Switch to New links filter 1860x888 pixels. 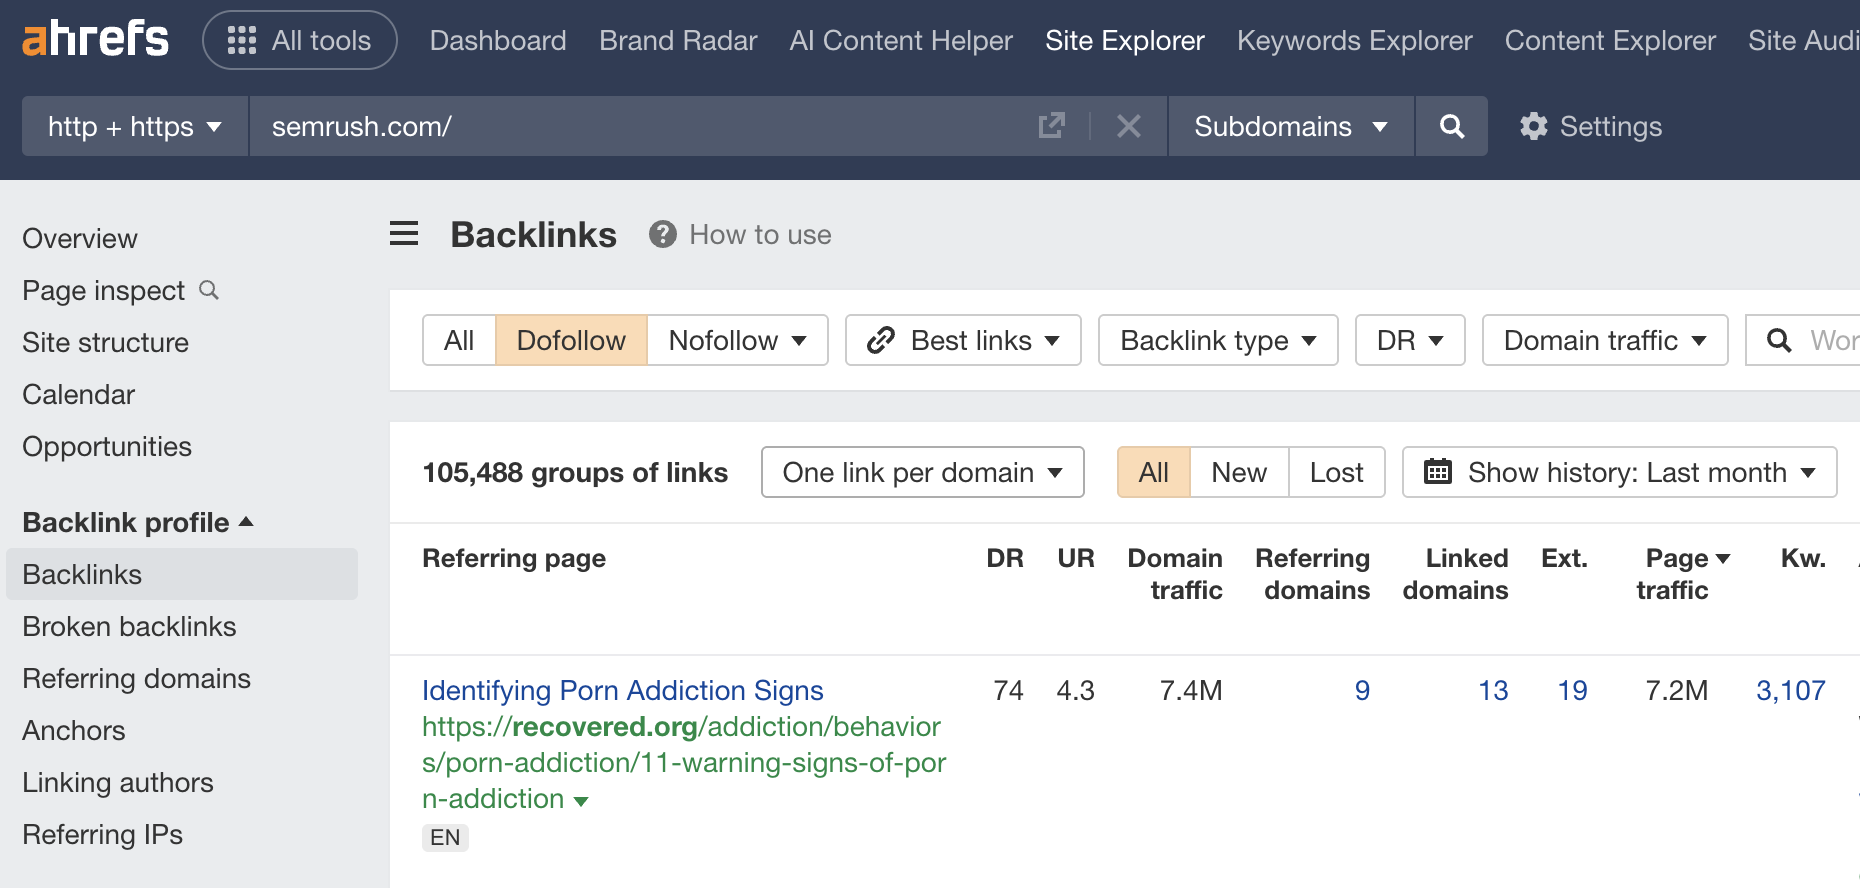[1239, 472]
